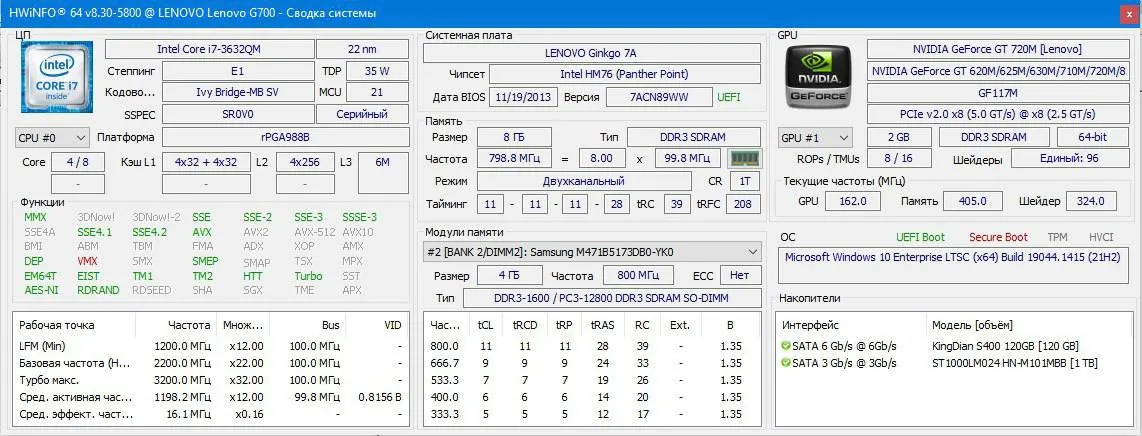Click the TDP value 35 W

pyautogui.click(x=377, y=71)
